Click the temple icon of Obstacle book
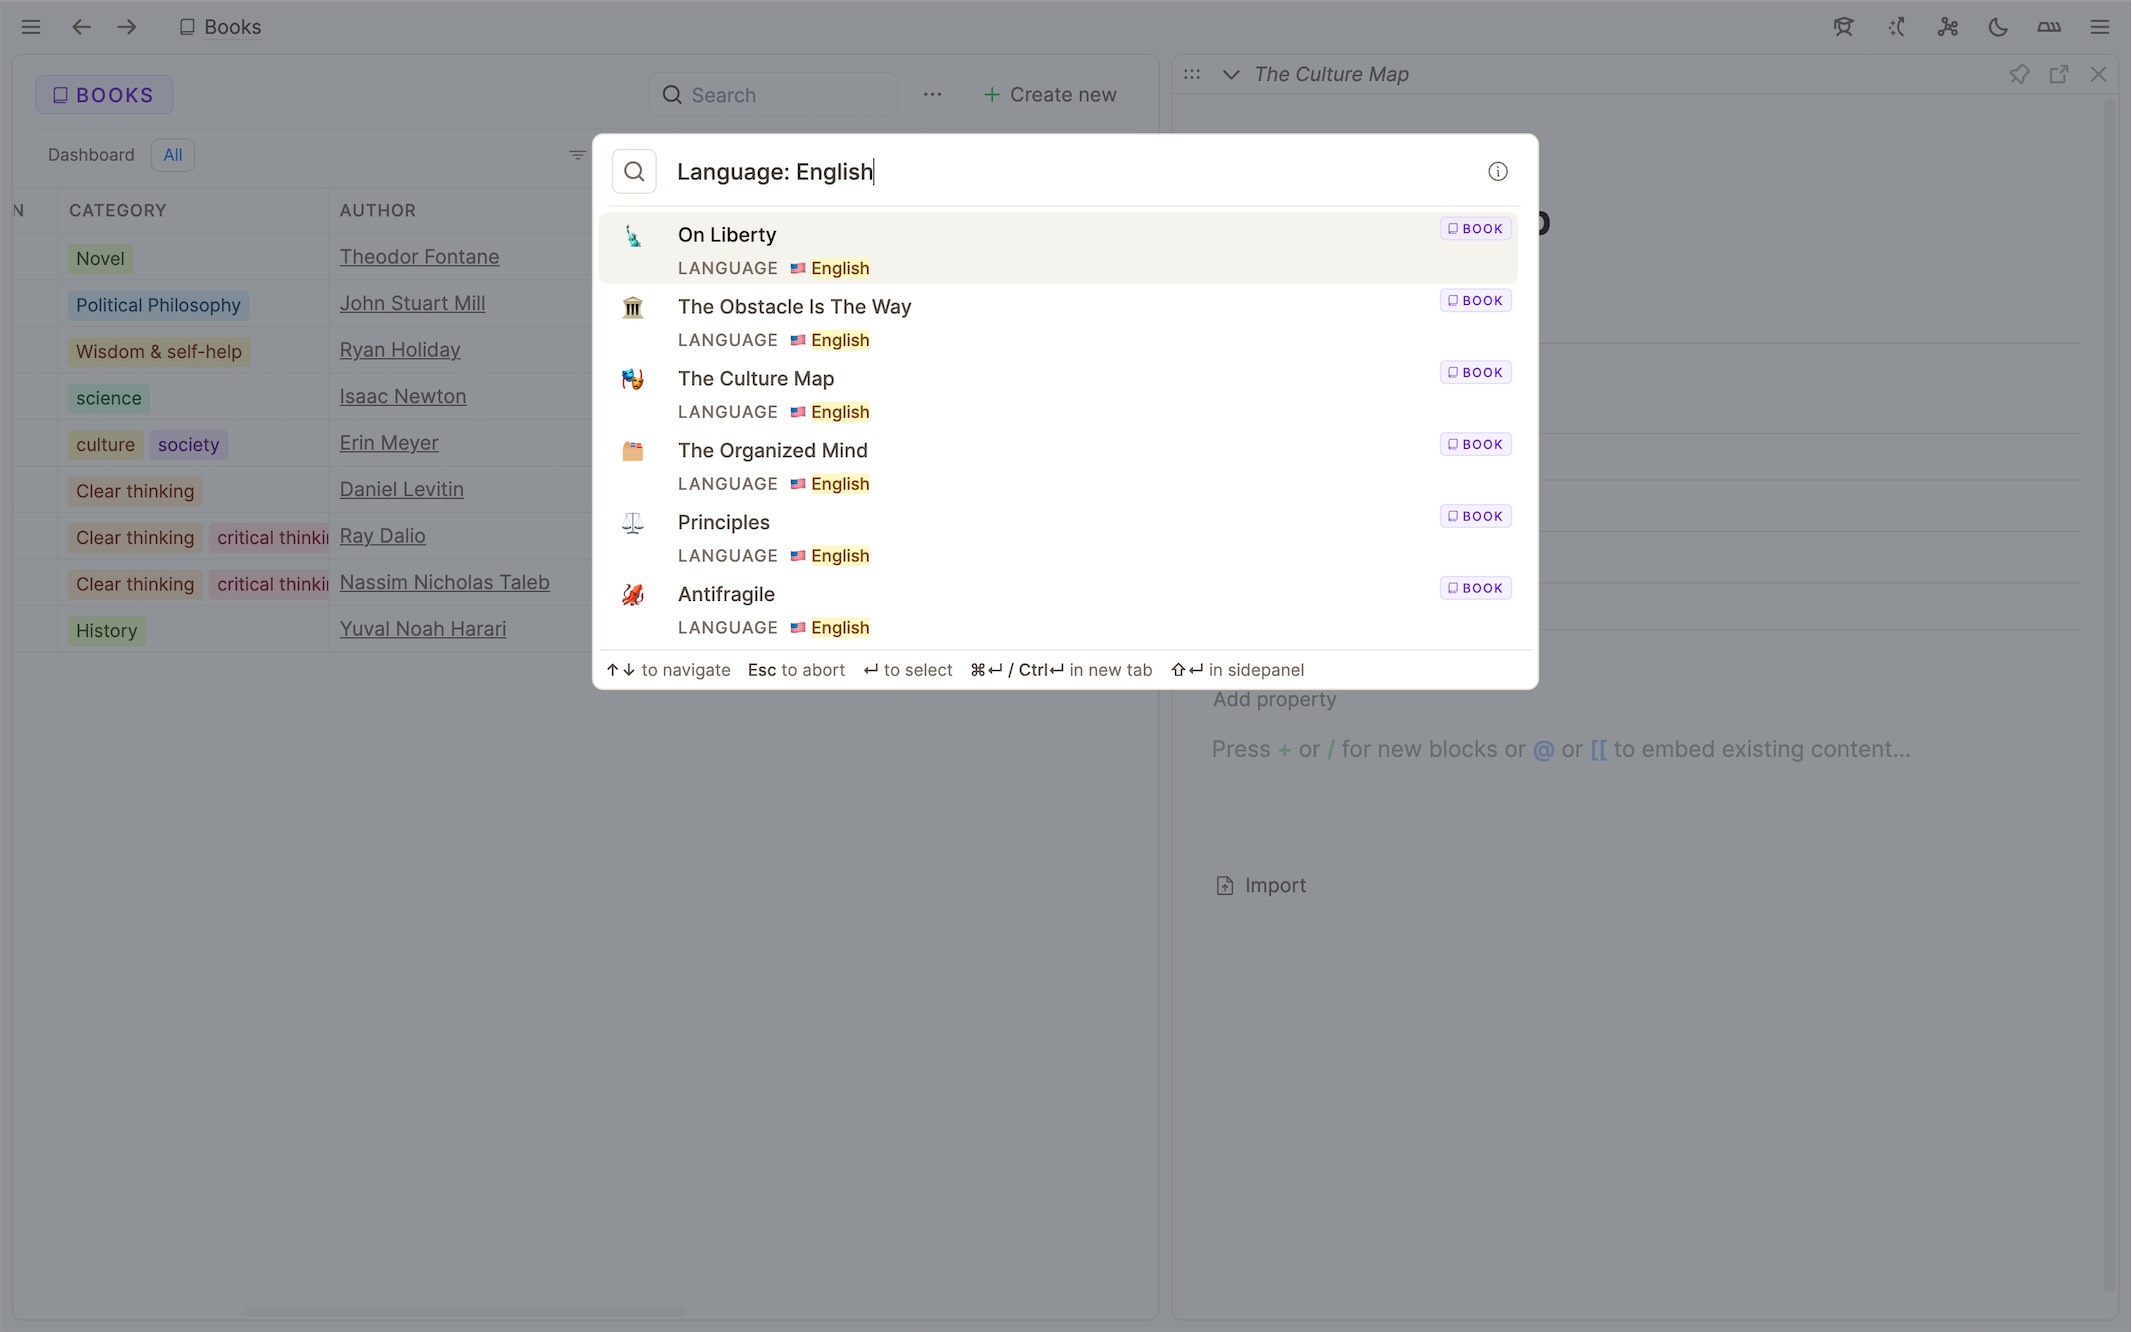Image resolution: width=2132 pixels, height=1332 pixels. click(632, 307)
